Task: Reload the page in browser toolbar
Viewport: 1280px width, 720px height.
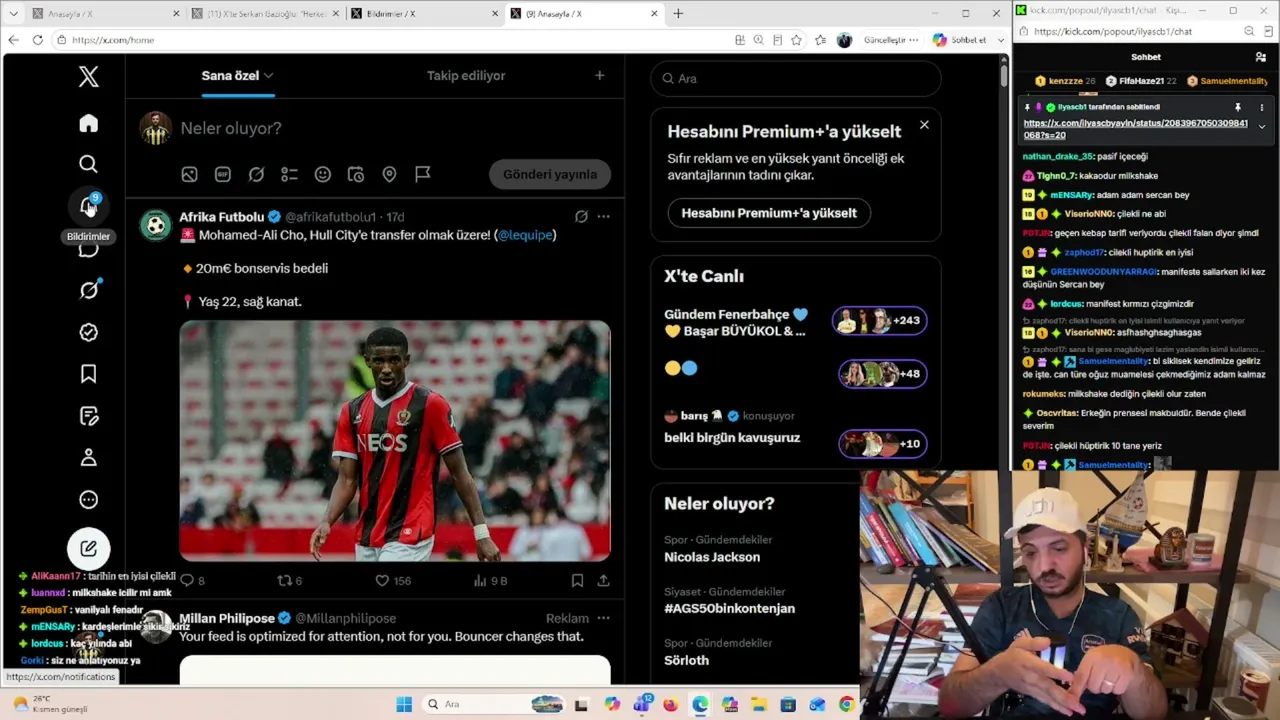Action: click(x=37, y=40)
